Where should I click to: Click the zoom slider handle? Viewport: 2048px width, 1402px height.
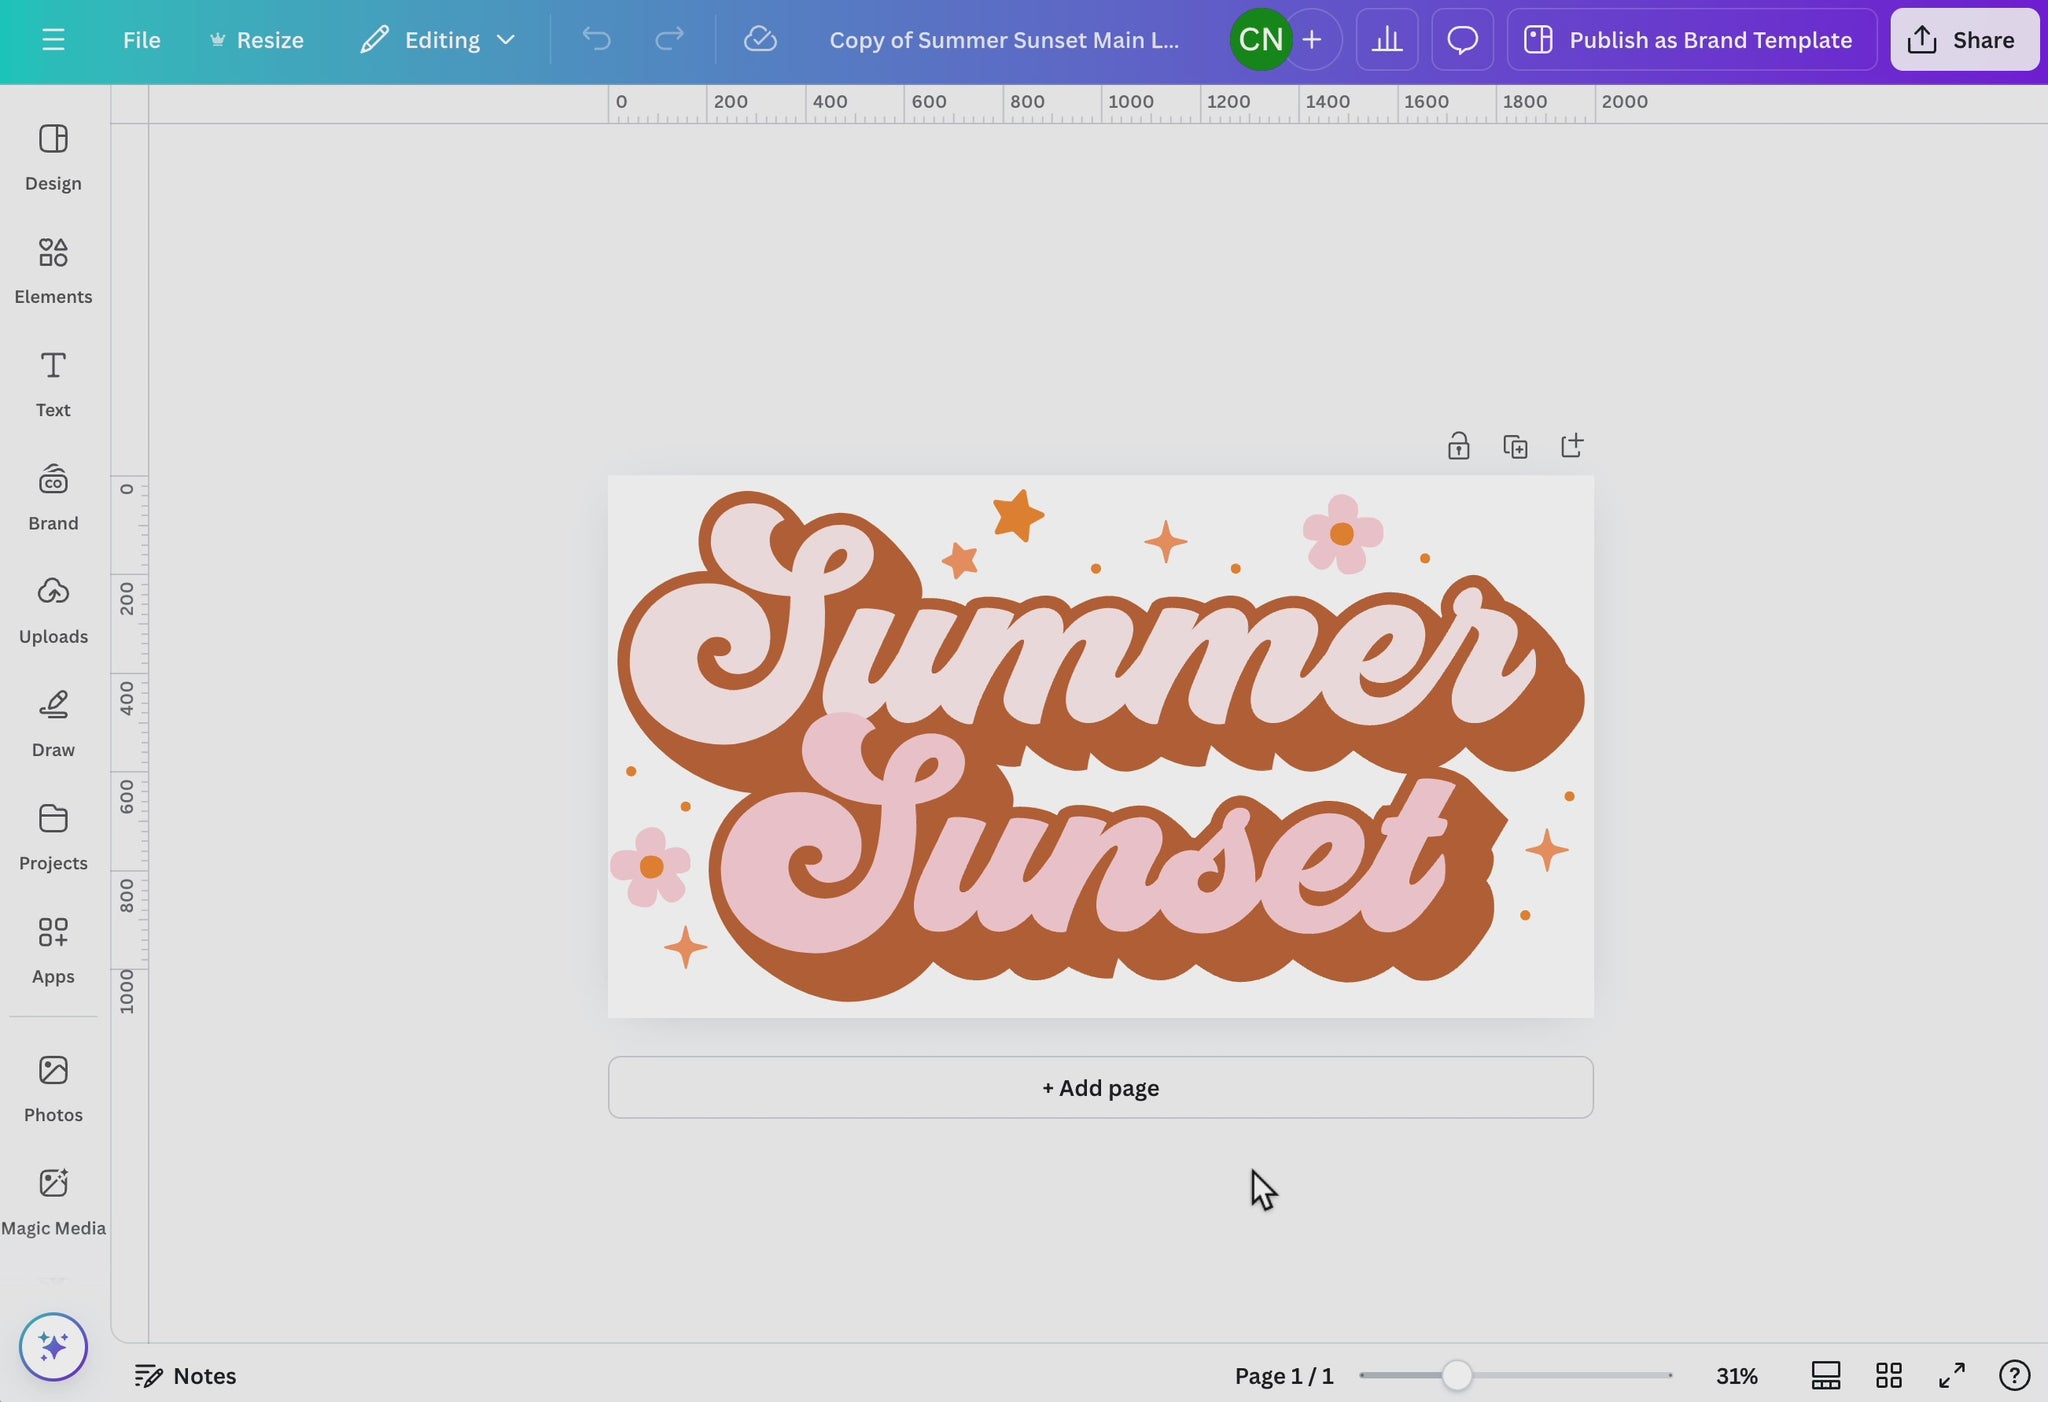1456,1375
